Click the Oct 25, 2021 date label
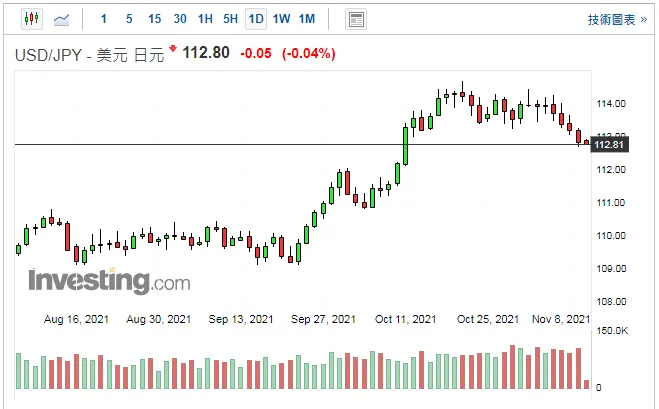The image size is (659, 409). click(488, 319)
